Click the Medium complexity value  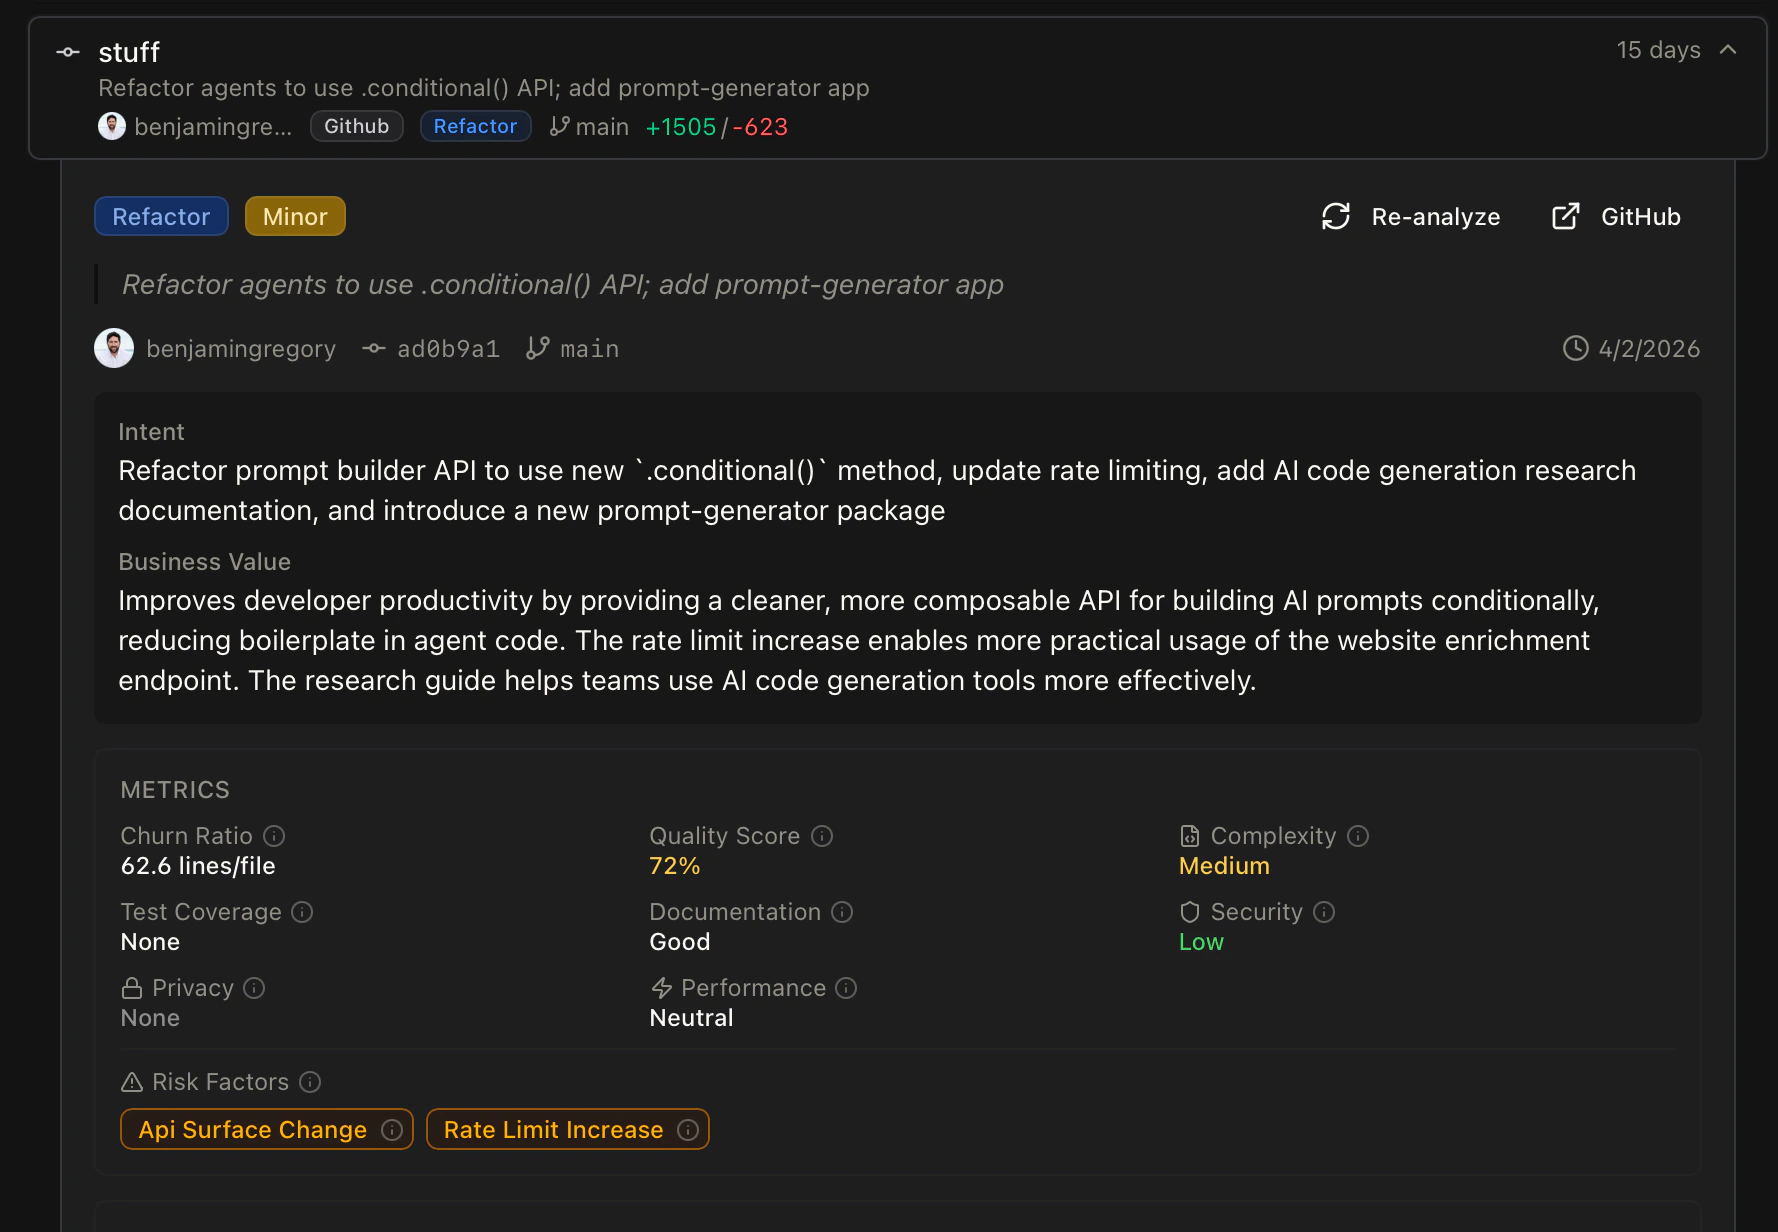pyautogui.click(x=1224, y=866)
